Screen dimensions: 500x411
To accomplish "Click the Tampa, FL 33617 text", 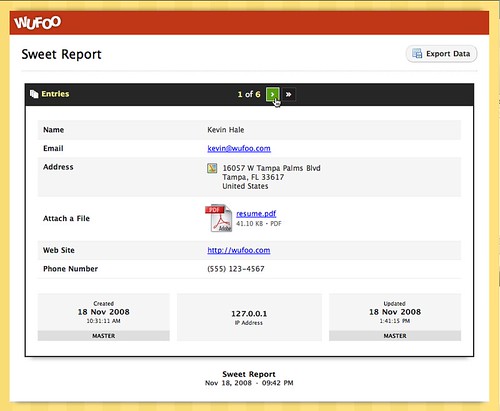I will click(253, 177).
